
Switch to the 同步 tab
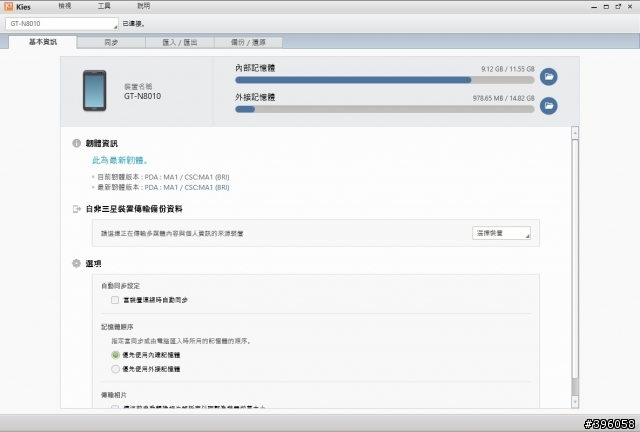[x=111, y=42]
